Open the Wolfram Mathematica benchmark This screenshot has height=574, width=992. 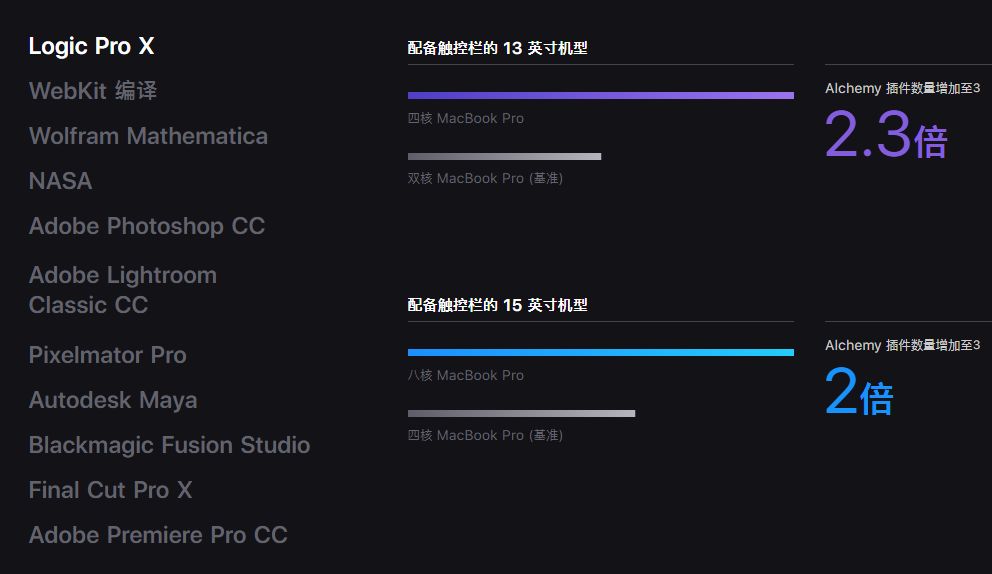pyautogui.click(x=148, y=136)
